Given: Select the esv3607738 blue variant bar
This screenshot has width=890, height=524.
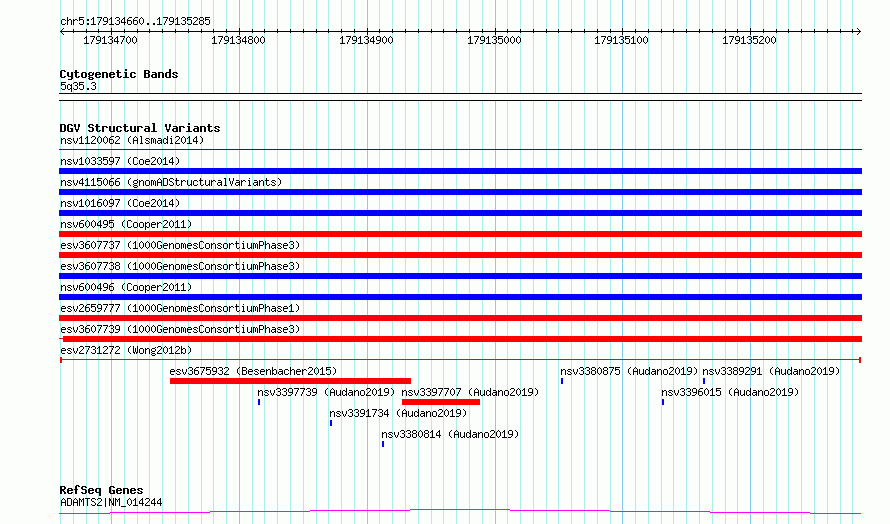Looking at the screenshot, I should coord(460,276).
